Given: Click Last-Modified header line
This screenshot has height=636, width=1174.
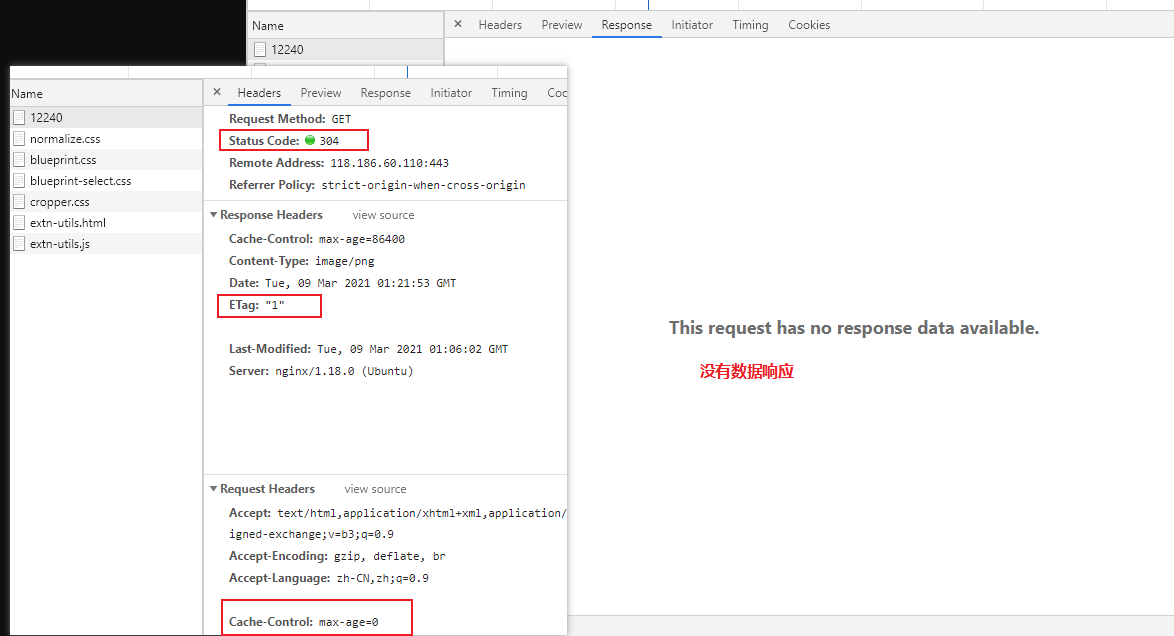Looking at the screenshot, I should [368, 349].
